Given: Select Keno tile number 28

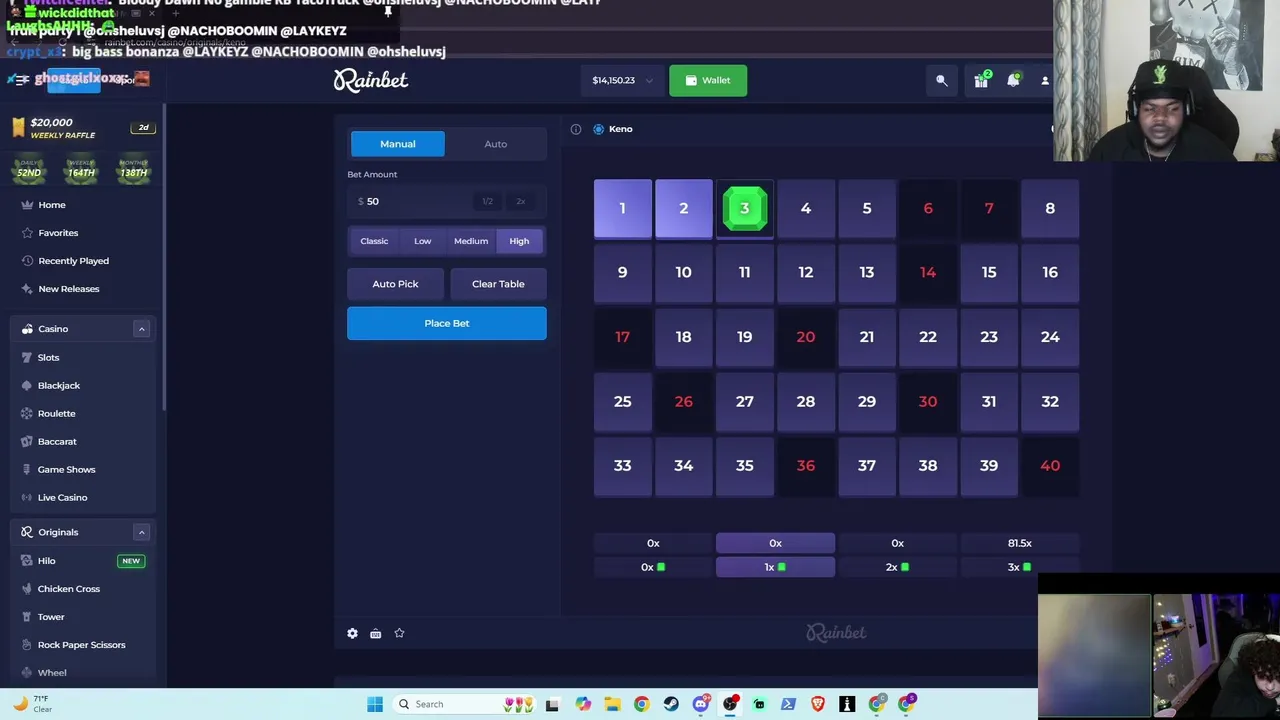Looking at the screenshot, I should 806,401.
